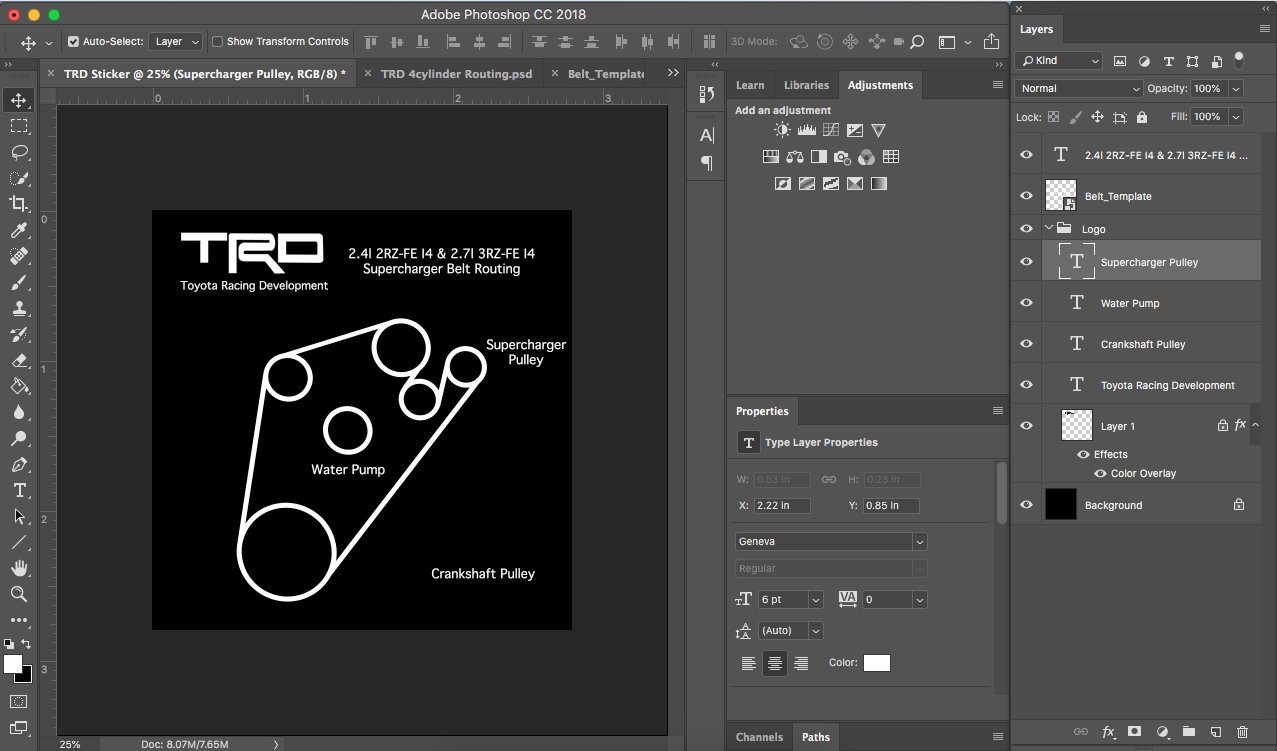Select the Crop tool
The image size is (1277, 751).
[18, 204]
